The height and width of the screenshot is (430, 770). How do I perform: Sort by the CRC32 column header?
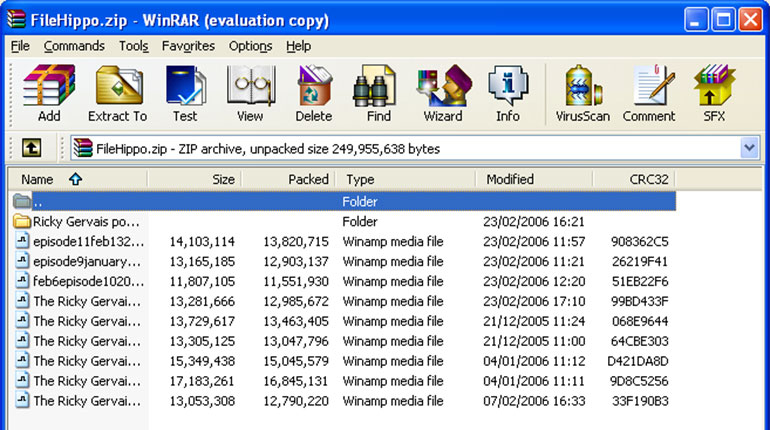click(634, 179)
